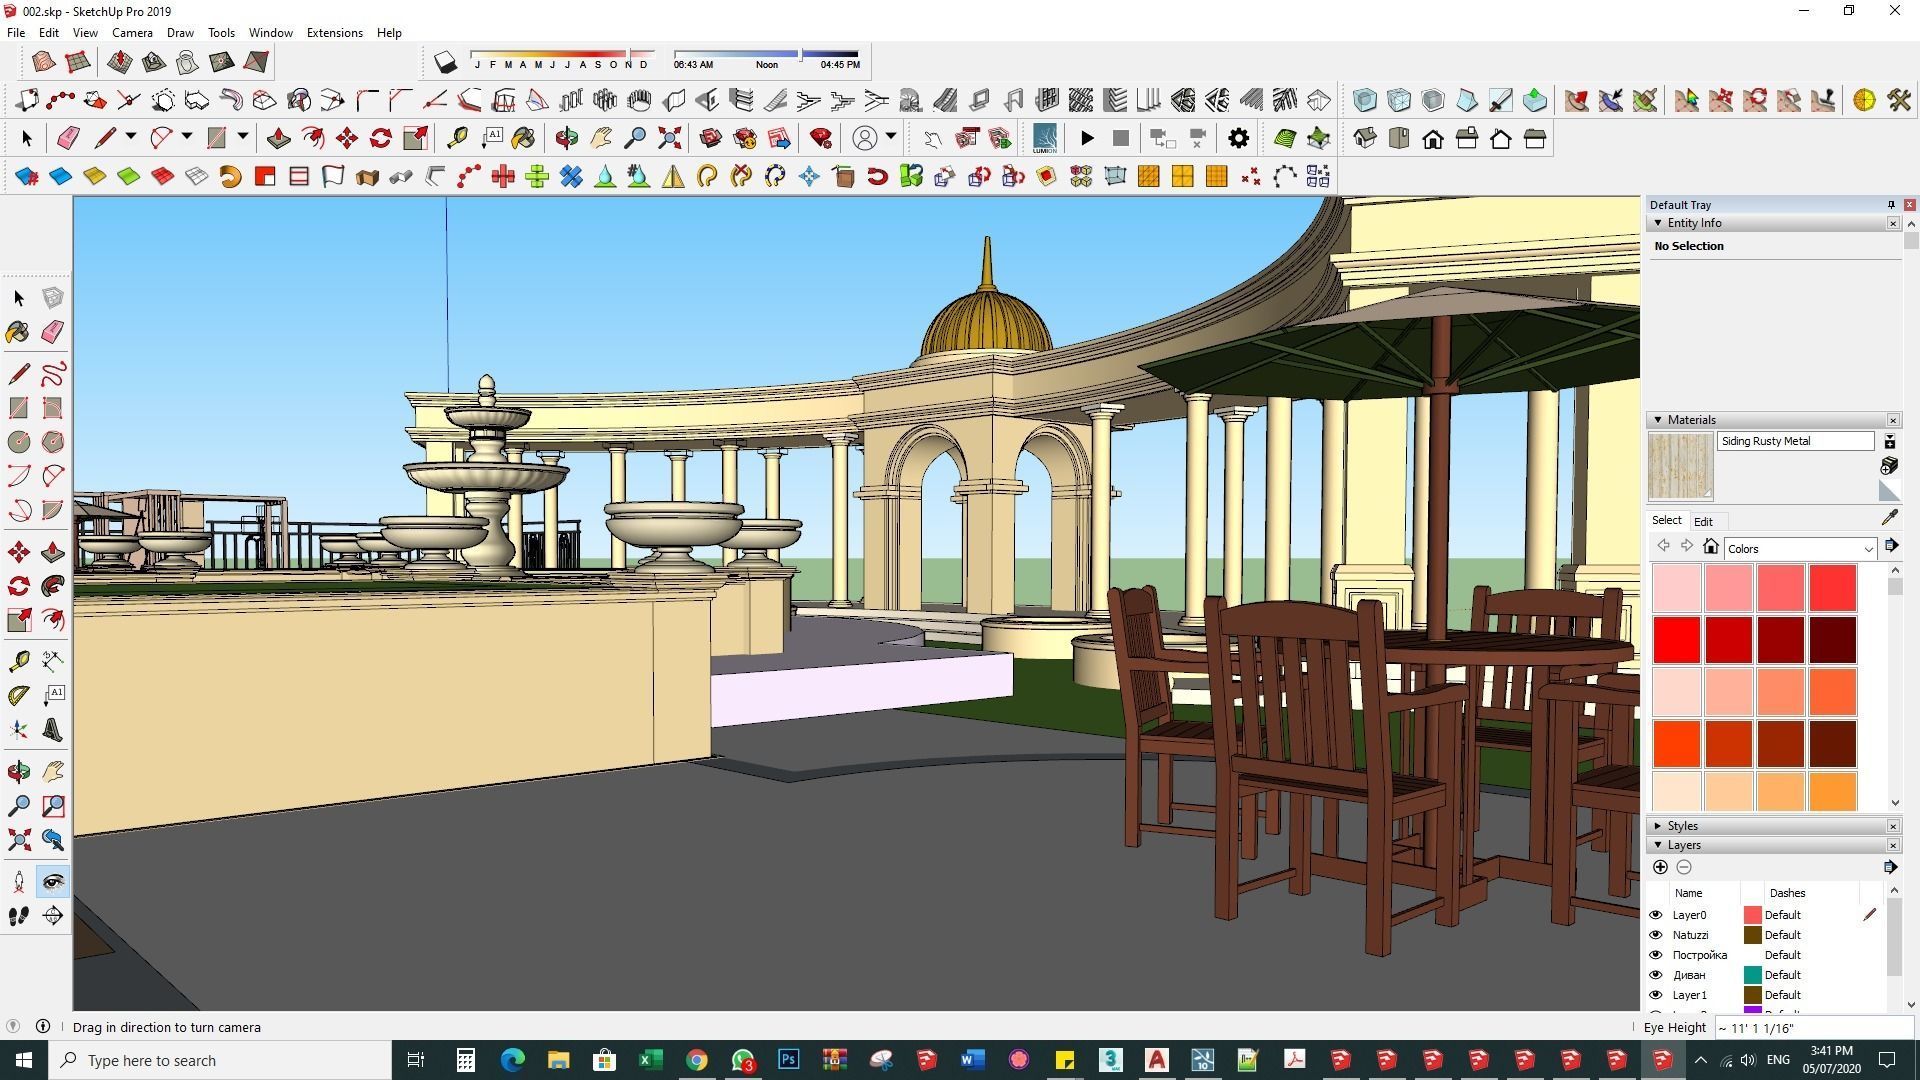Select the Eraser tool in left toolbar
The image size is (1920, 1080).
tap(53, 332)
